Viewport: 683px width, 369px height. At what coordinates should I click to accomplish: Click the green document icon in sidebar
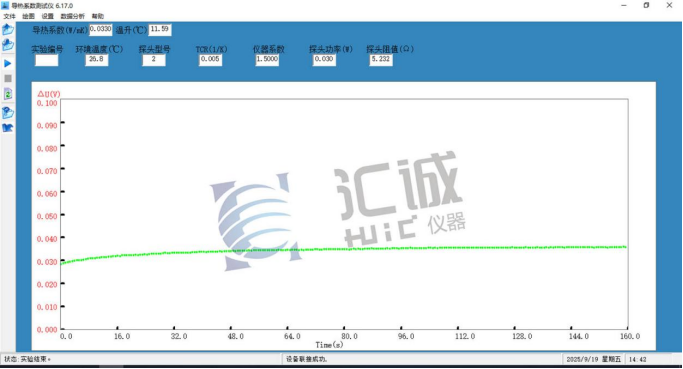8,94
